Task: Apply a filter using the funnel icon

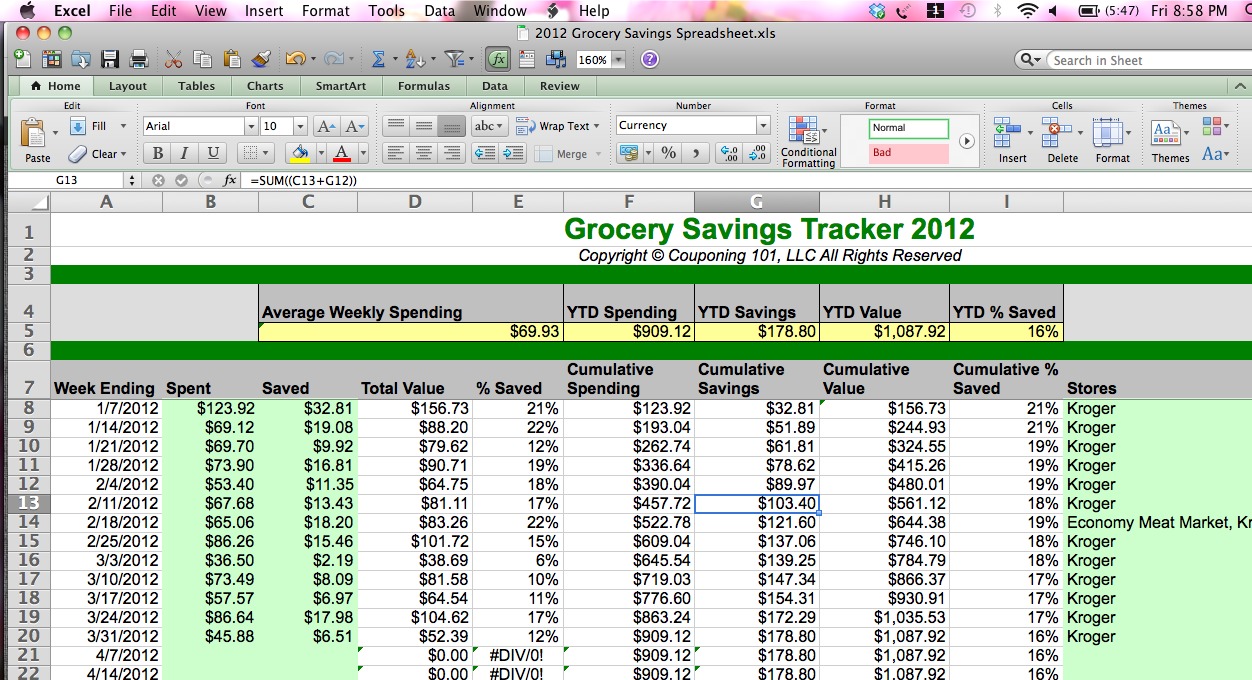Action: [453, 59]
